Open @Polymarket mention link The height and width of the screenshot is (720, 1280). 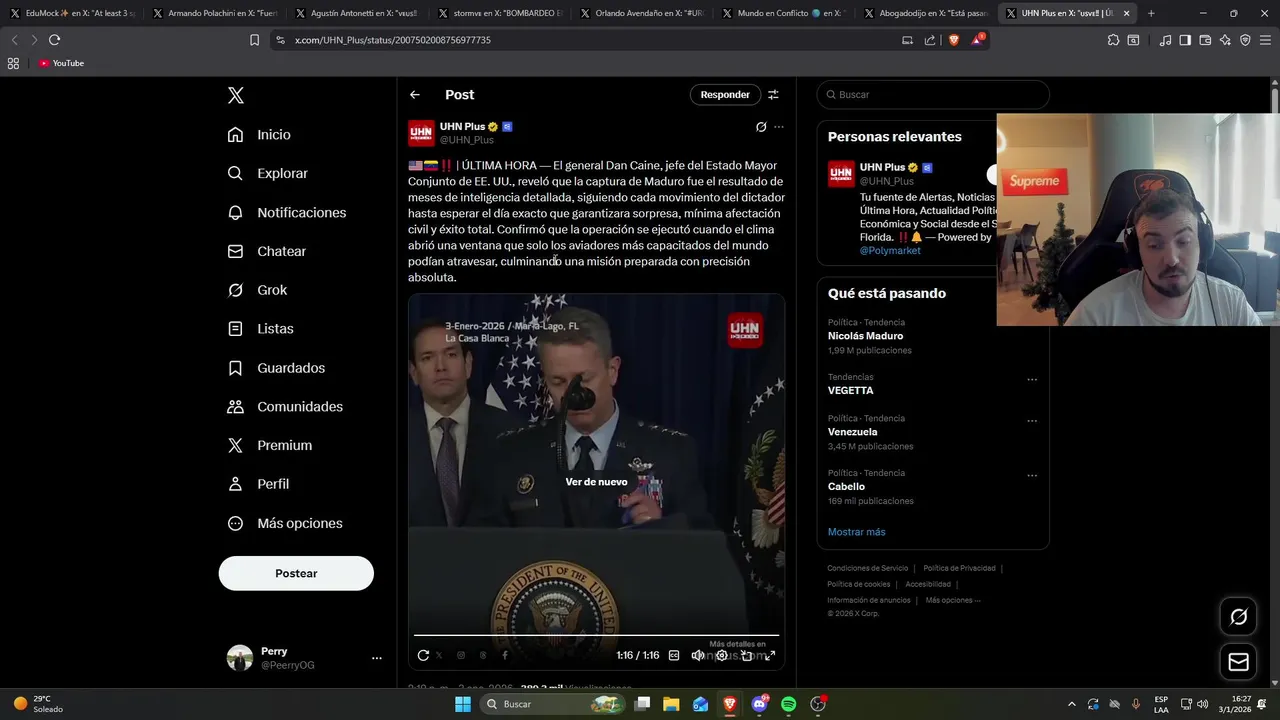(x=890, y=251)
